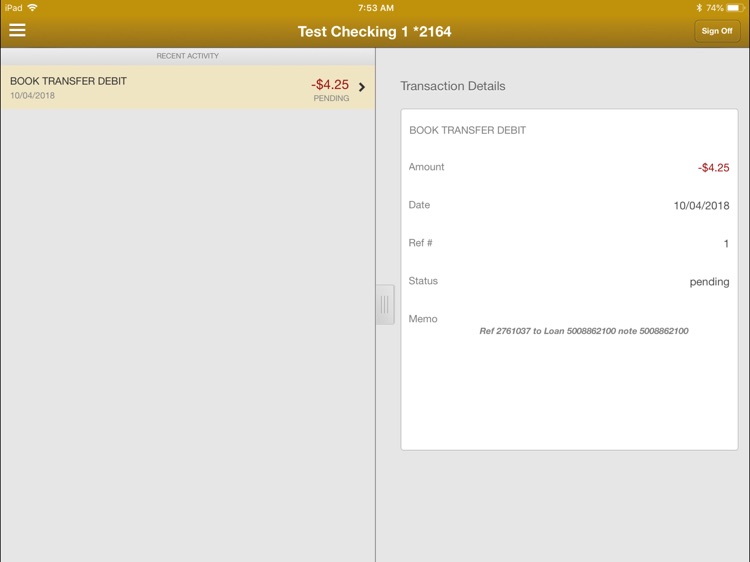750x562 pixels.
Task: Click the -$4.25 Amount value in details
Action: (x=713, y=167)
